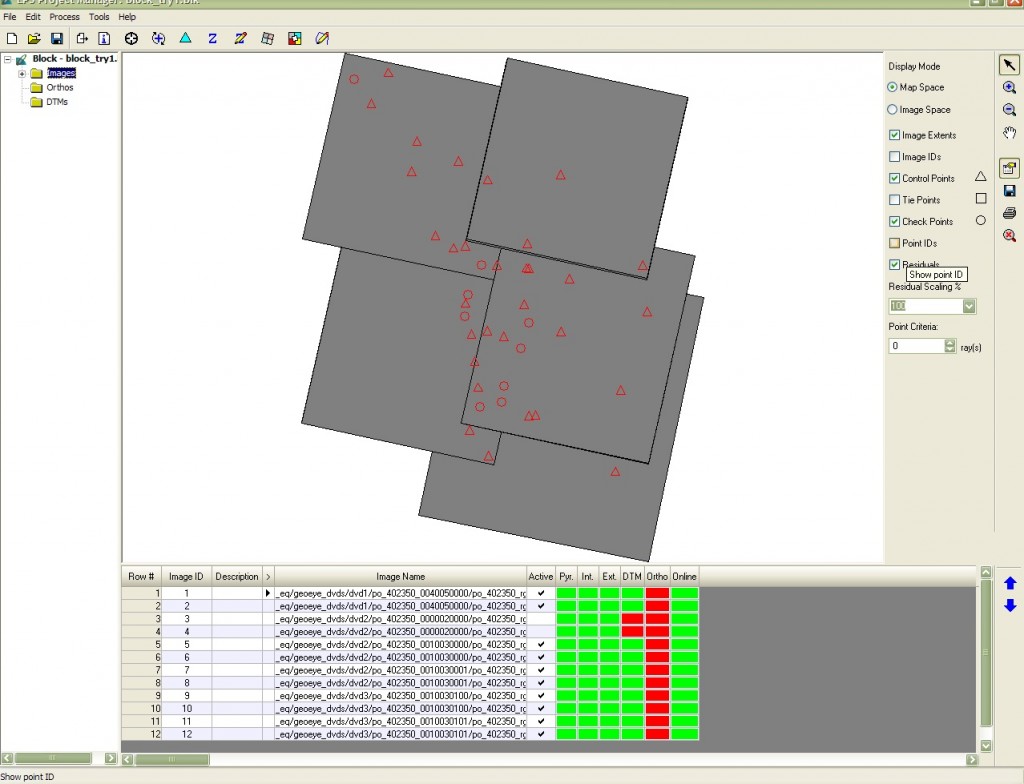Move selected row up with blue arrow
This screenshot has width=1024, height=784.
(x=1010, y=583)
